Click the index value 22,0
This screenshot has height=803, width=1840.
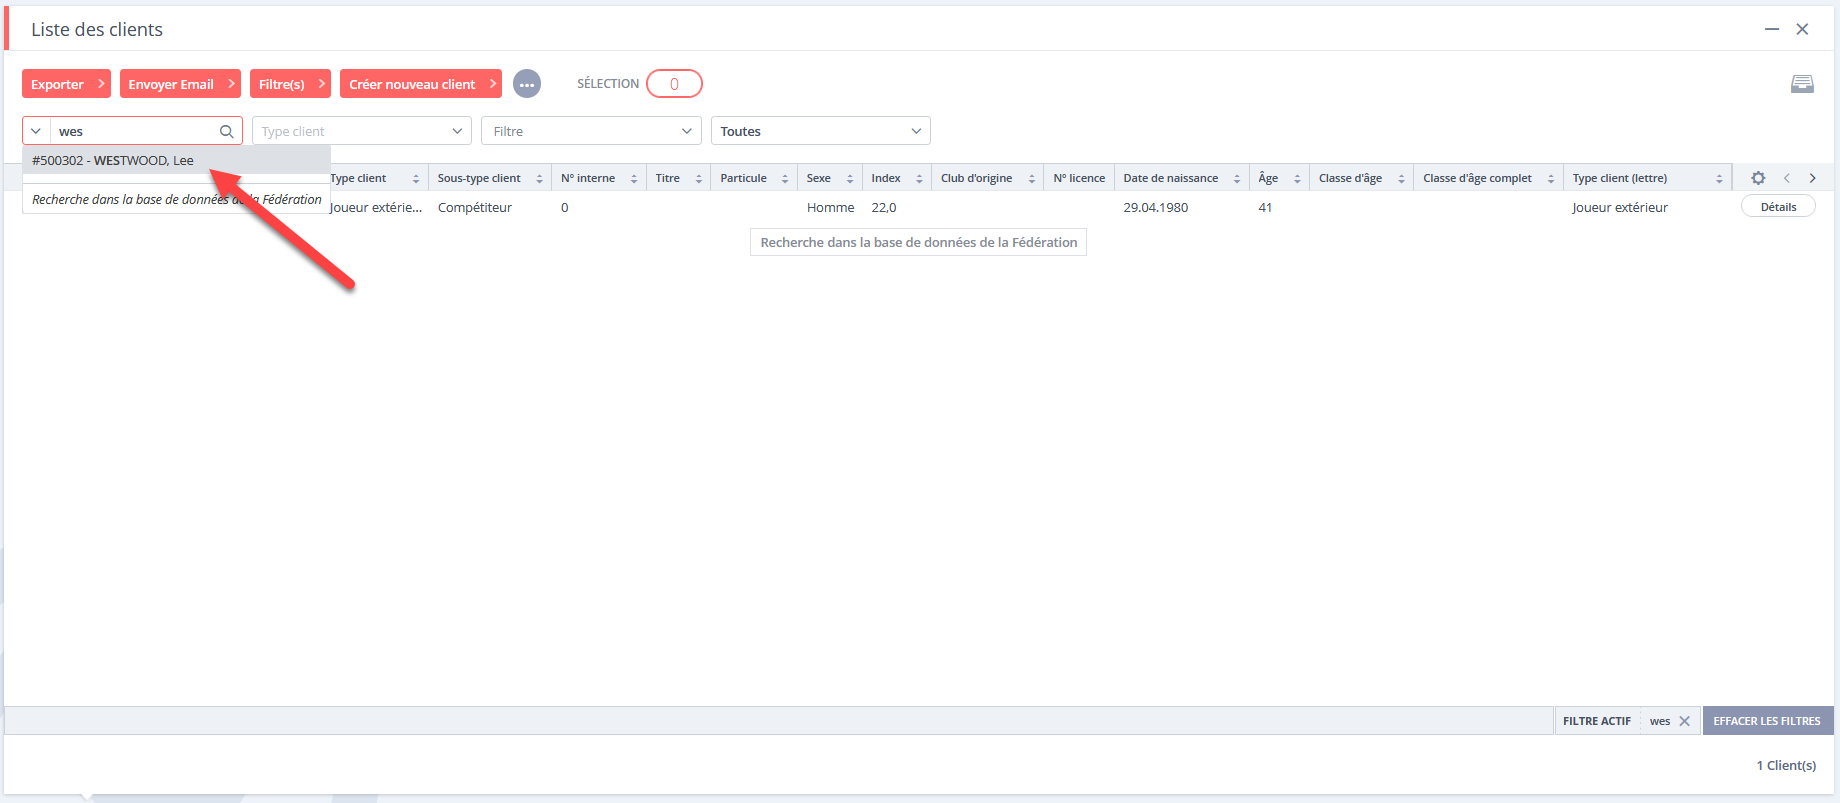pyautogui.click(x=884, y=207)
